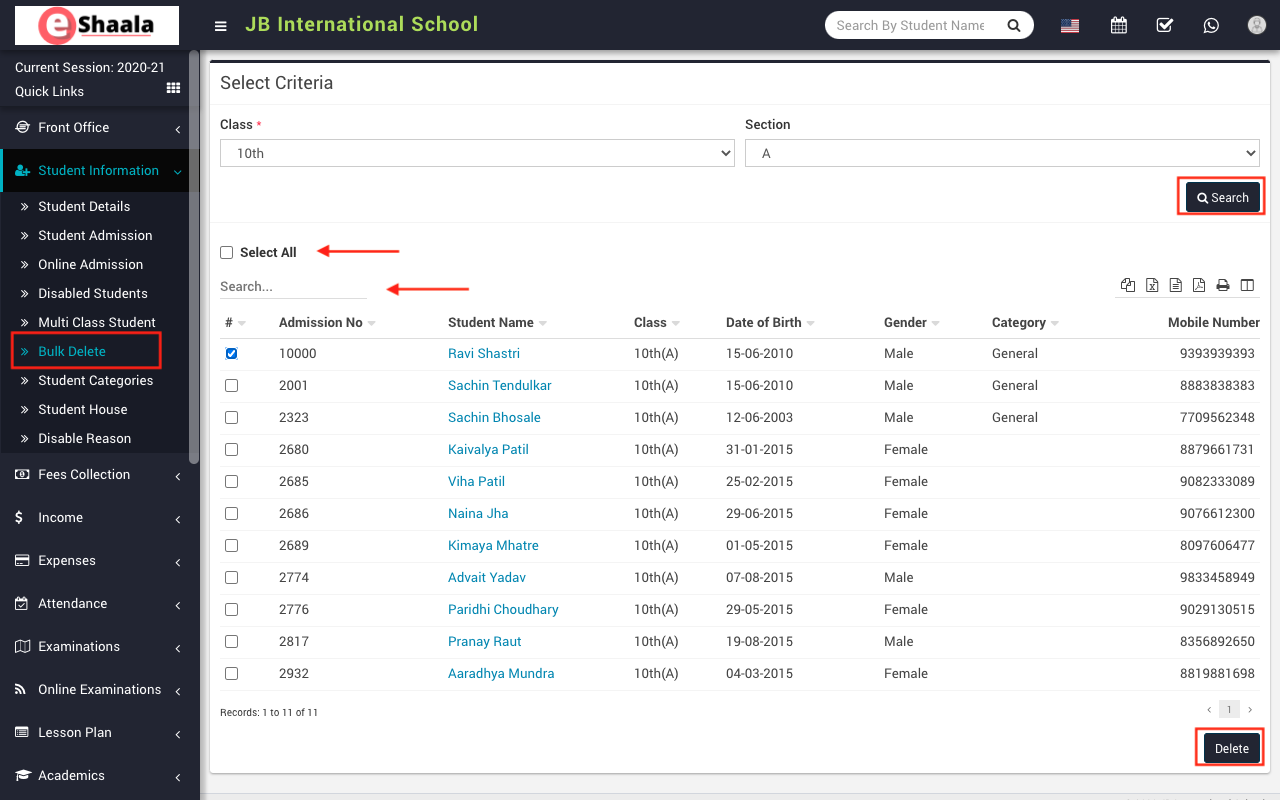Open the calendar icon in header
This screenshot has height=800, width=1280.
coord(1119,26)
